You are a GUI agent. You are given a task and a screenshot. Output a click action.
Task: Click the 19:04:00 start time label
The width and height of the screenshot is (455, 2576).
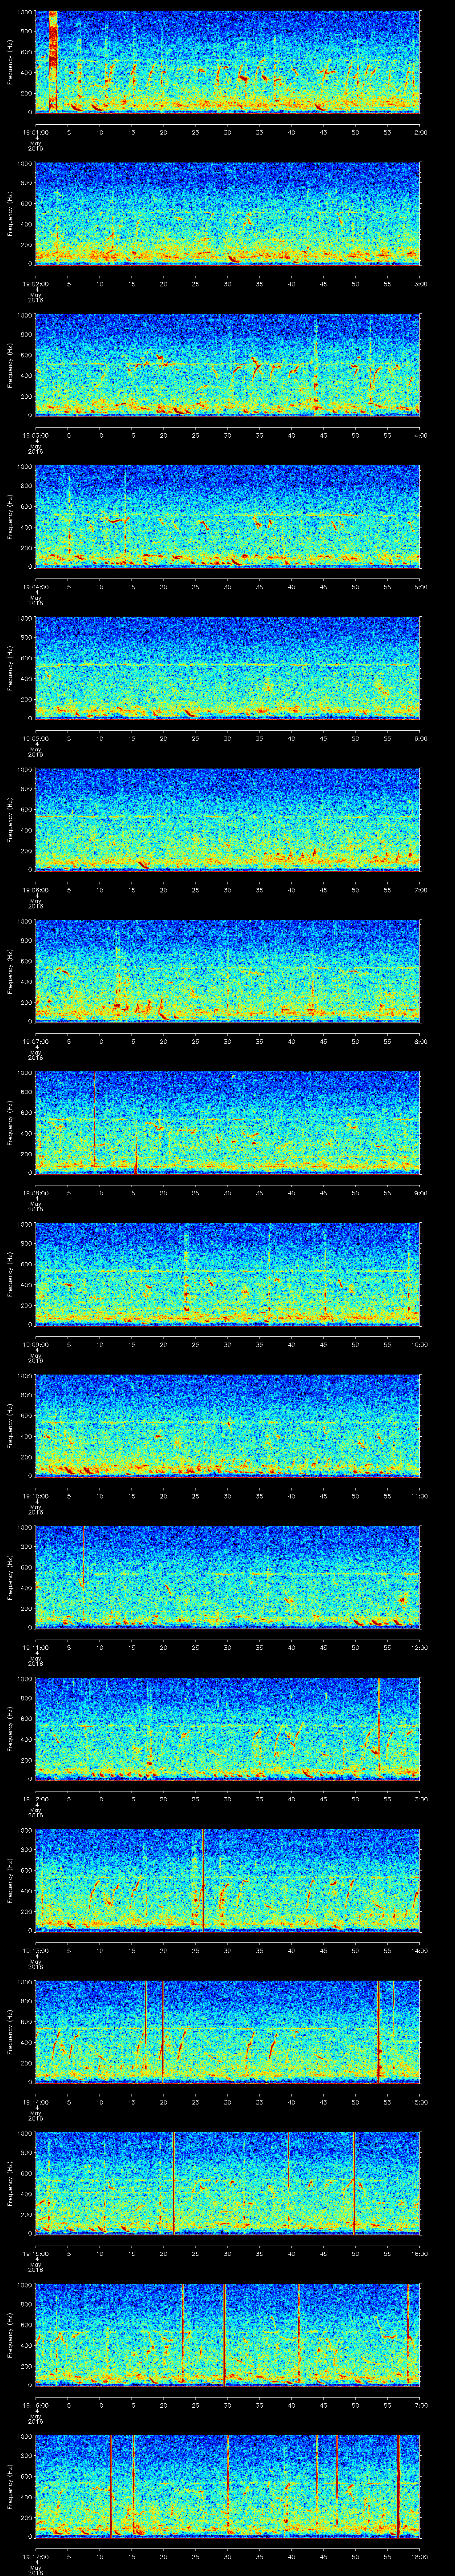tap(35, 586)
